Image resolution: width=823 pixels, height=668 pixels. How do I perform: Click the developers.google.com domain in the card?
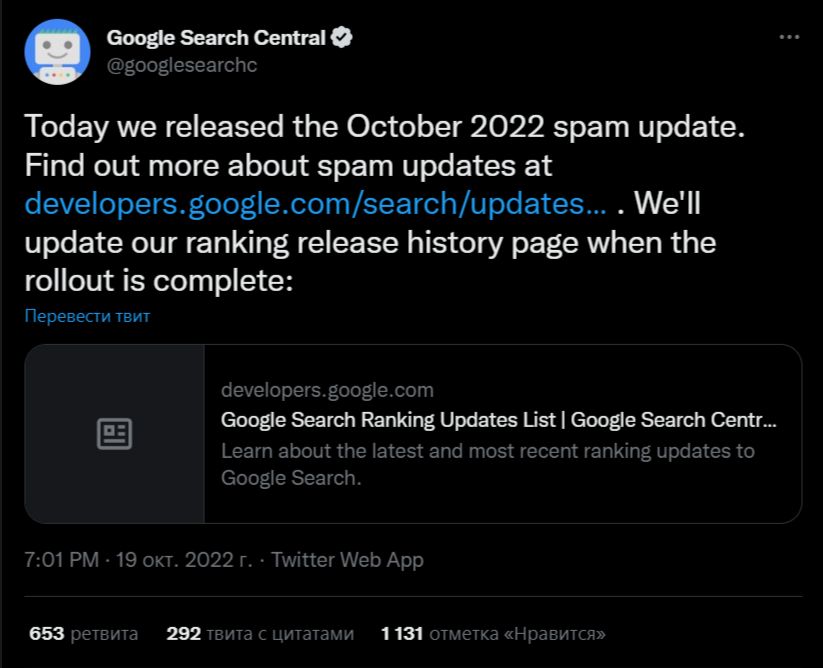click(327, 390)
